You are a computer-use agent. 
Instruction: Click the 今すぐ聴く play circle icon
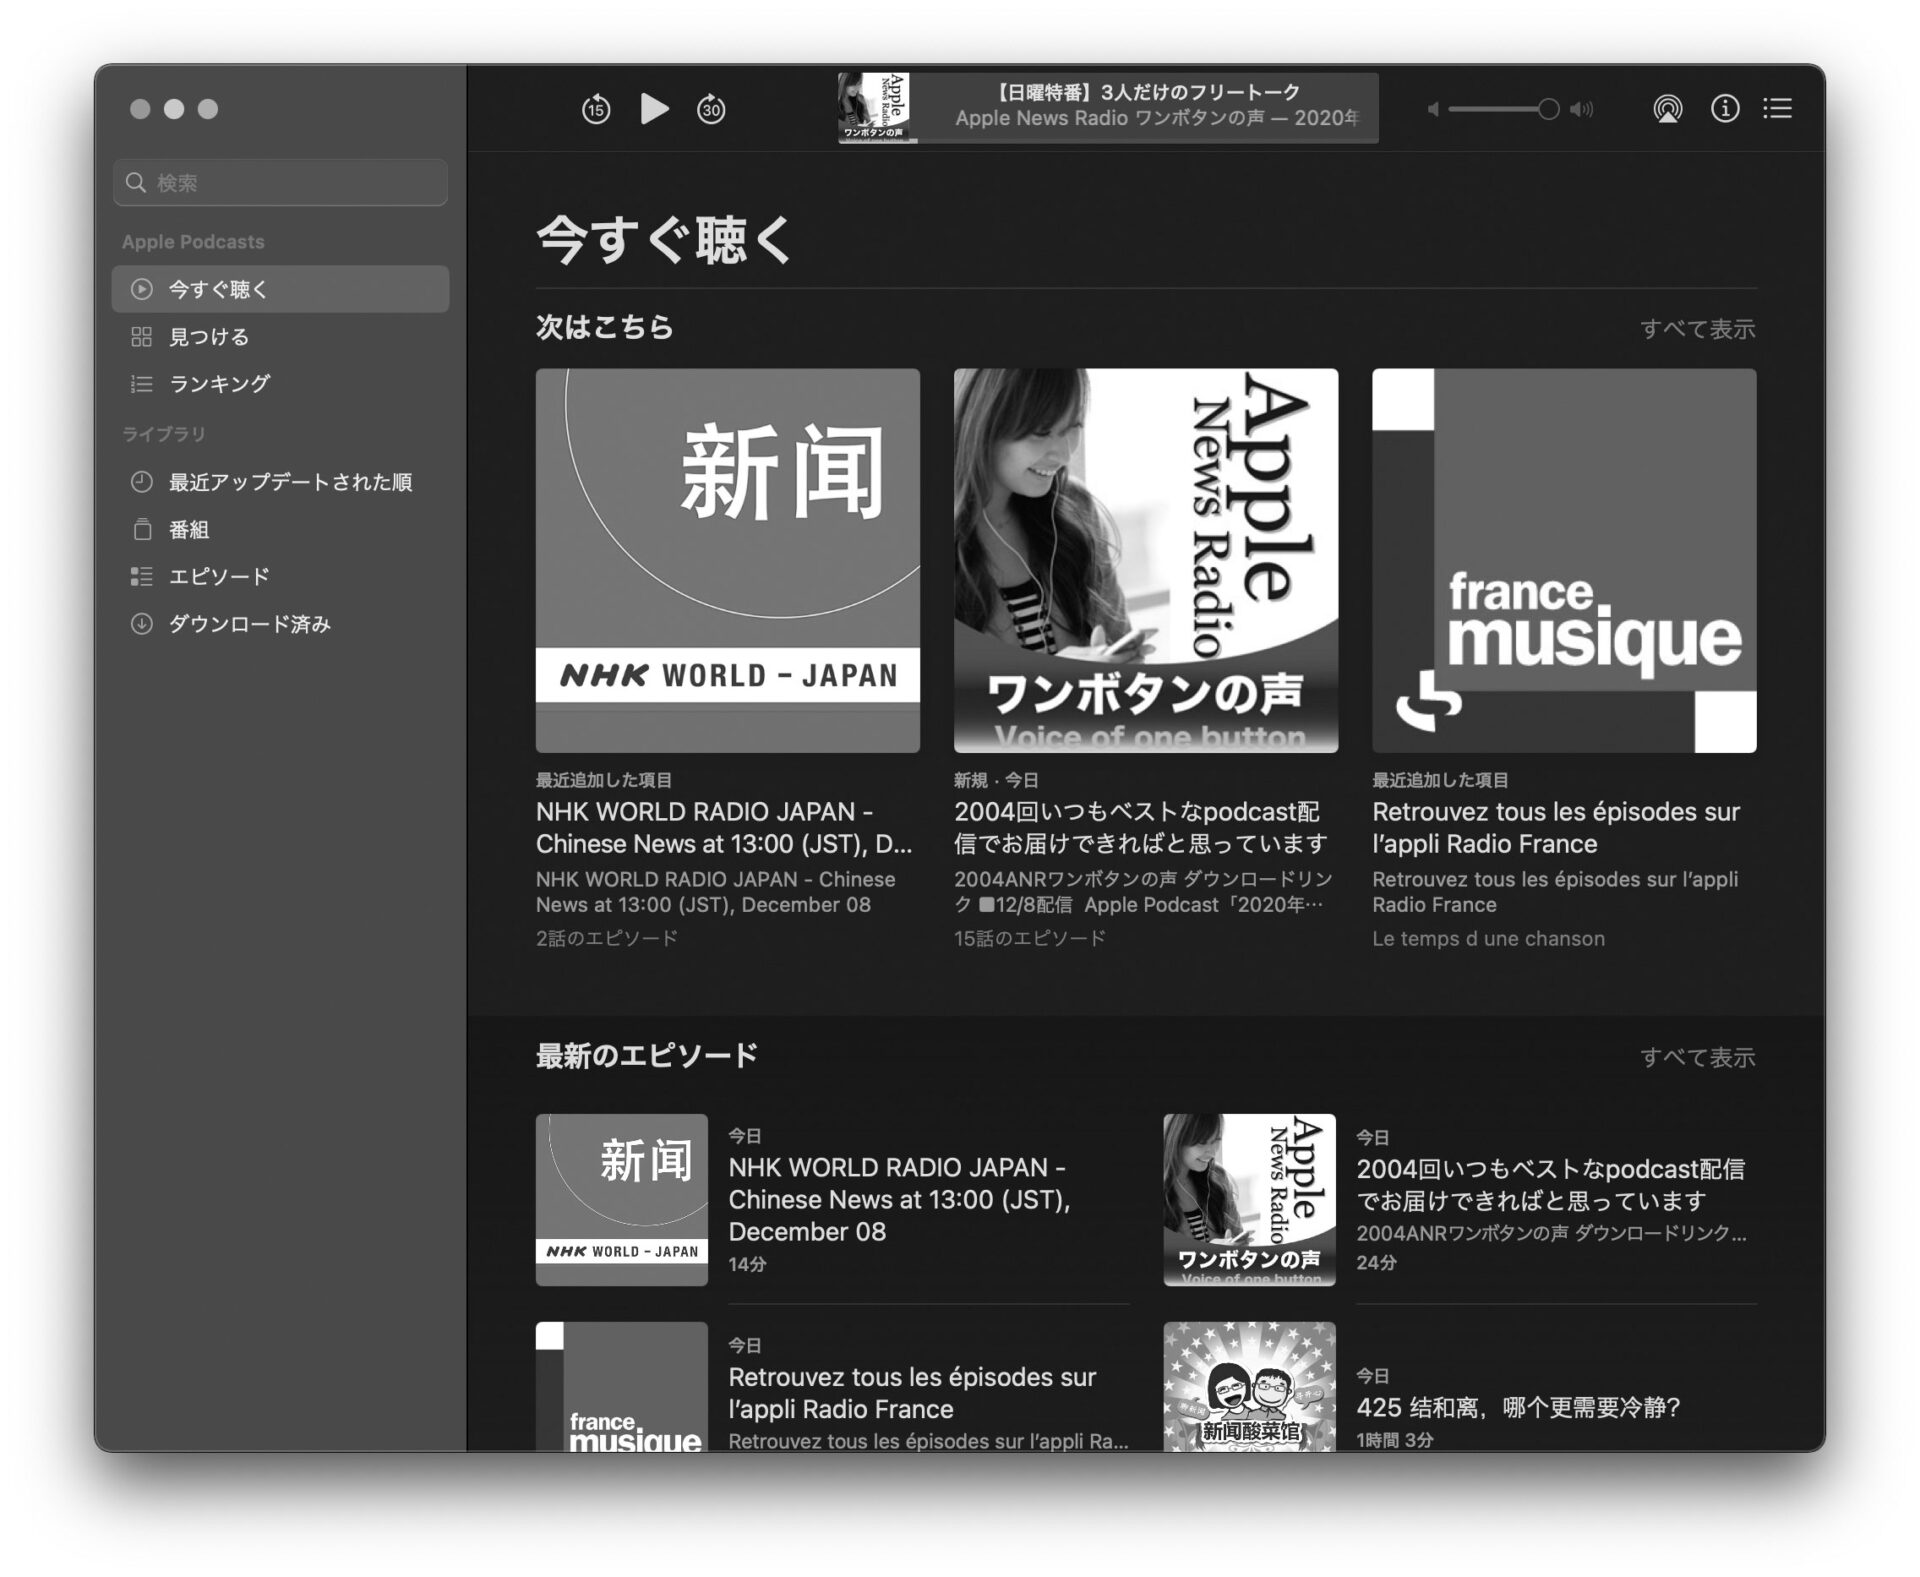[x=142, y=289]
